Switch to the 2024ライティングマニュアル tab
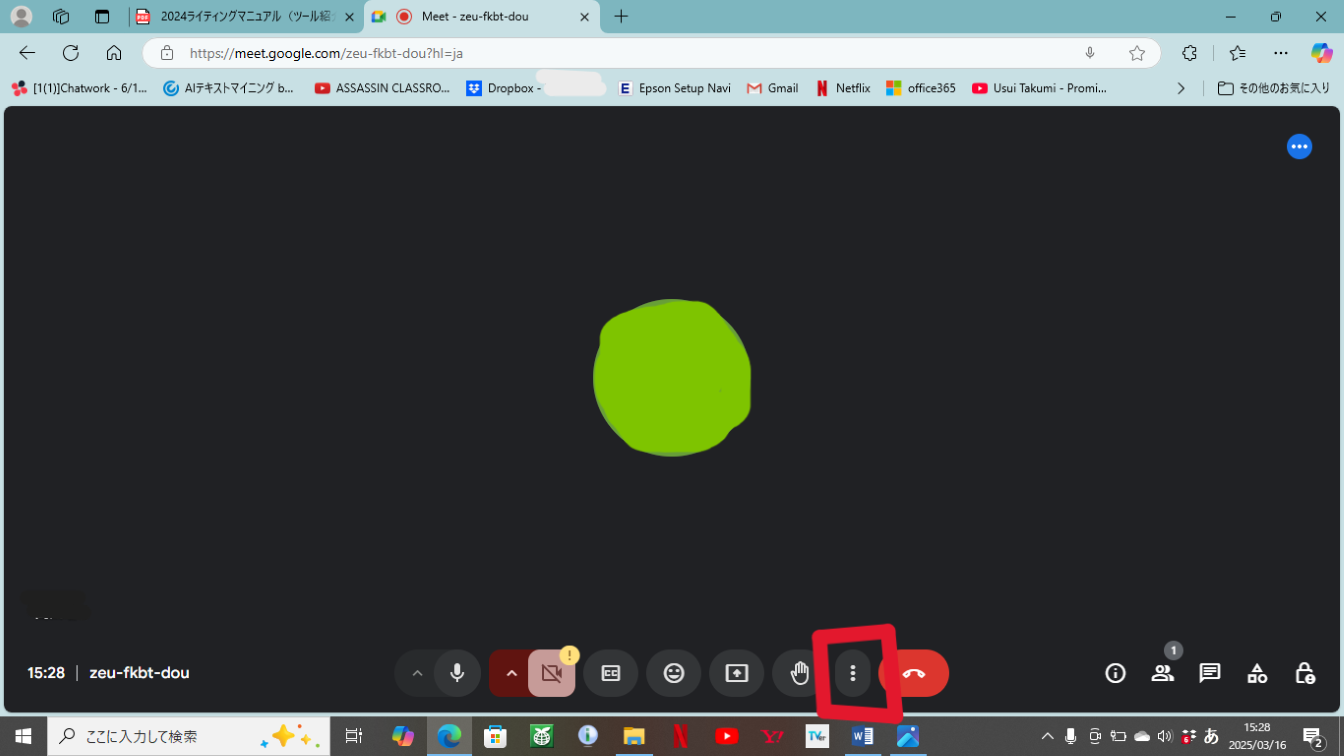Viewport: 1344px width, 756px height. pyautogui.click(x=240, y=16)
